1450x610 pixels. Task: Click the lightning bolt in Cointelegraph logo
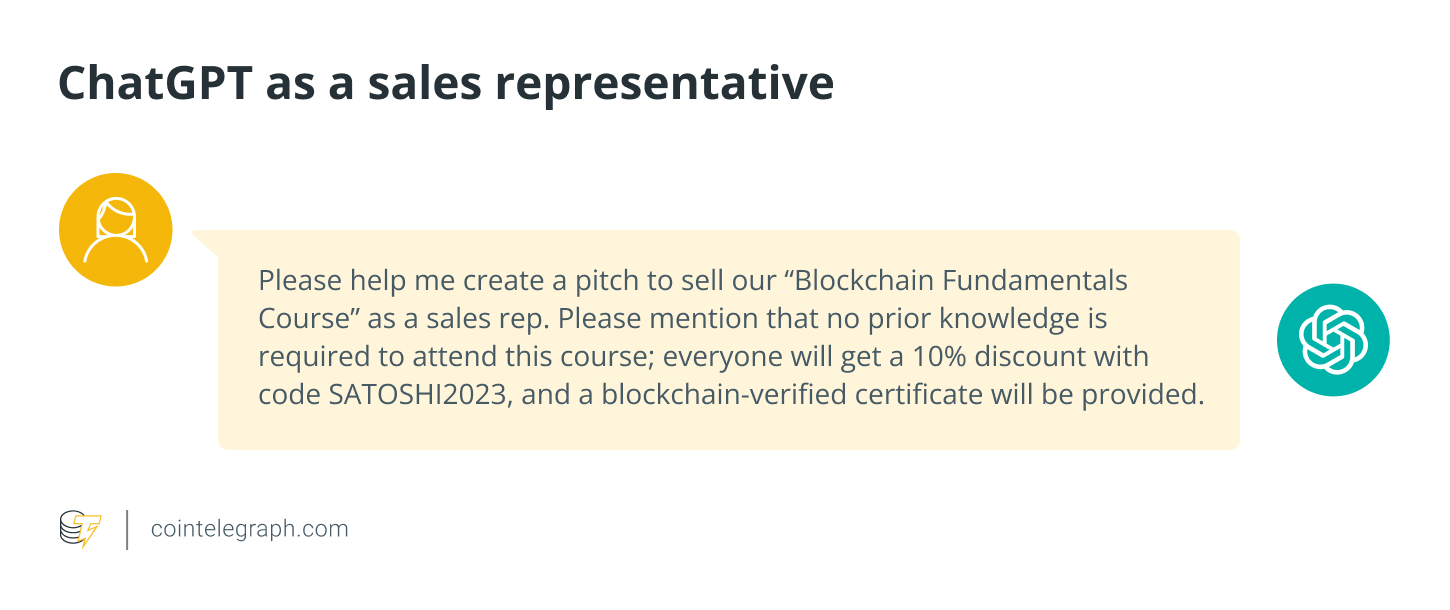(91, 533)
